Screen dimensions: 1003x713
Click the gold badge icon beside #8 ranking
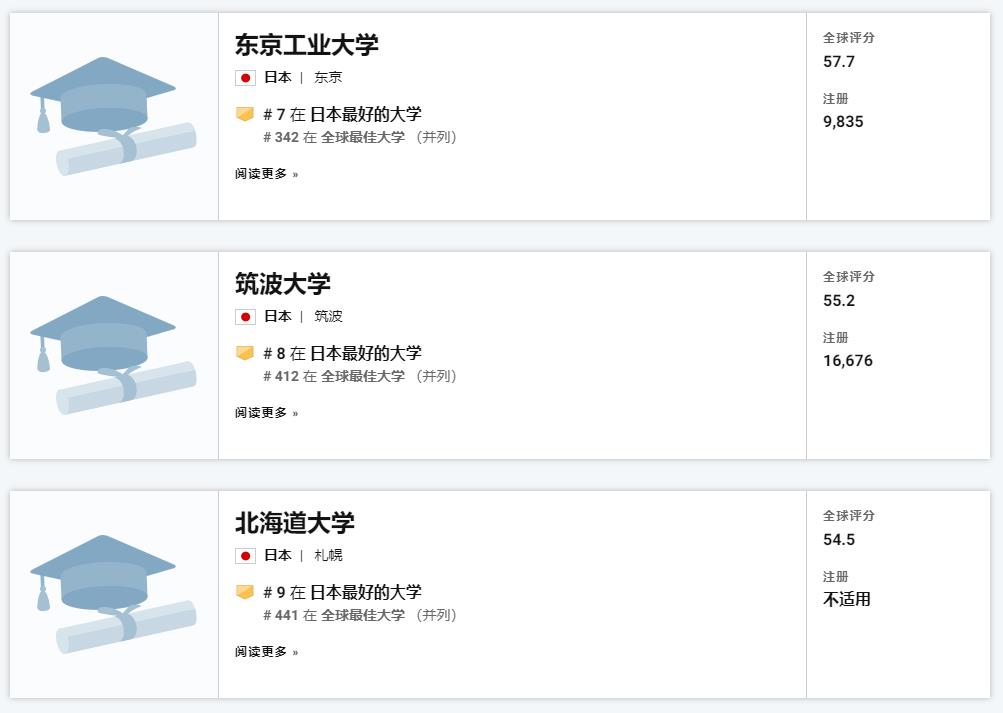(245, 353)
